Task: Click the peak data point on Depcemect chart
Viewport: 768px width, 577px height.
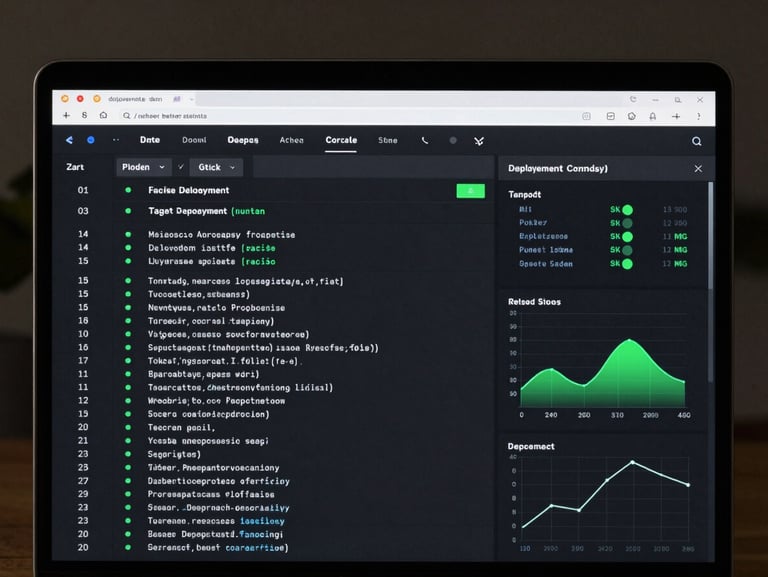Action: tap(632, 462)
